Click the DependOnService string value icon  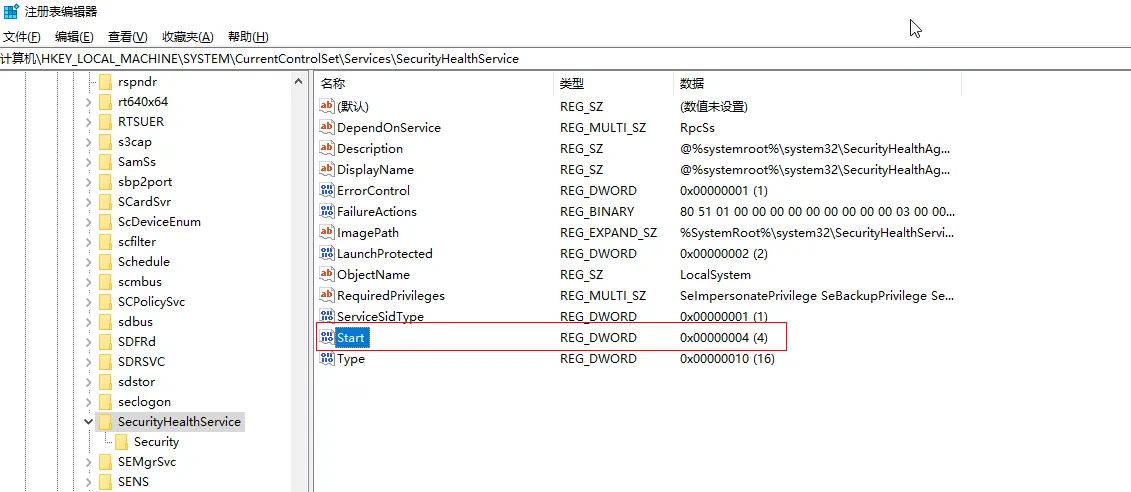pos(326,128)
